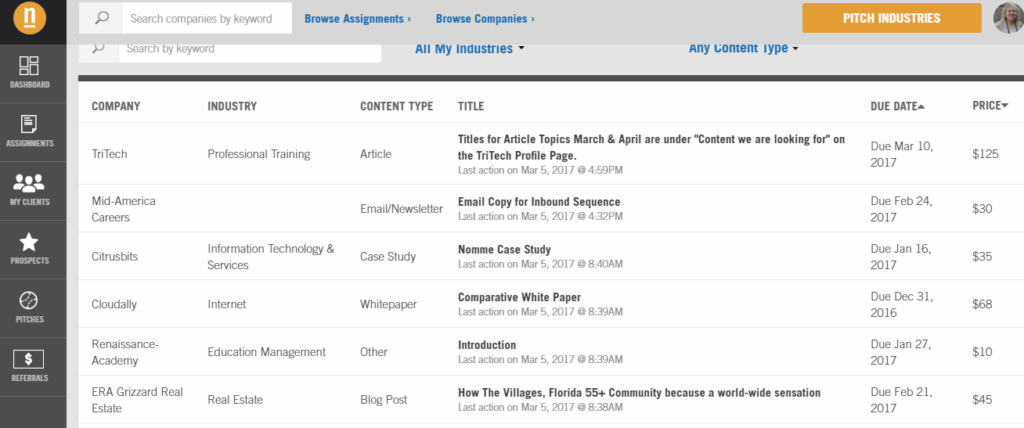
Task: Select the TriTech company cell
Action: tap(109, 154)
